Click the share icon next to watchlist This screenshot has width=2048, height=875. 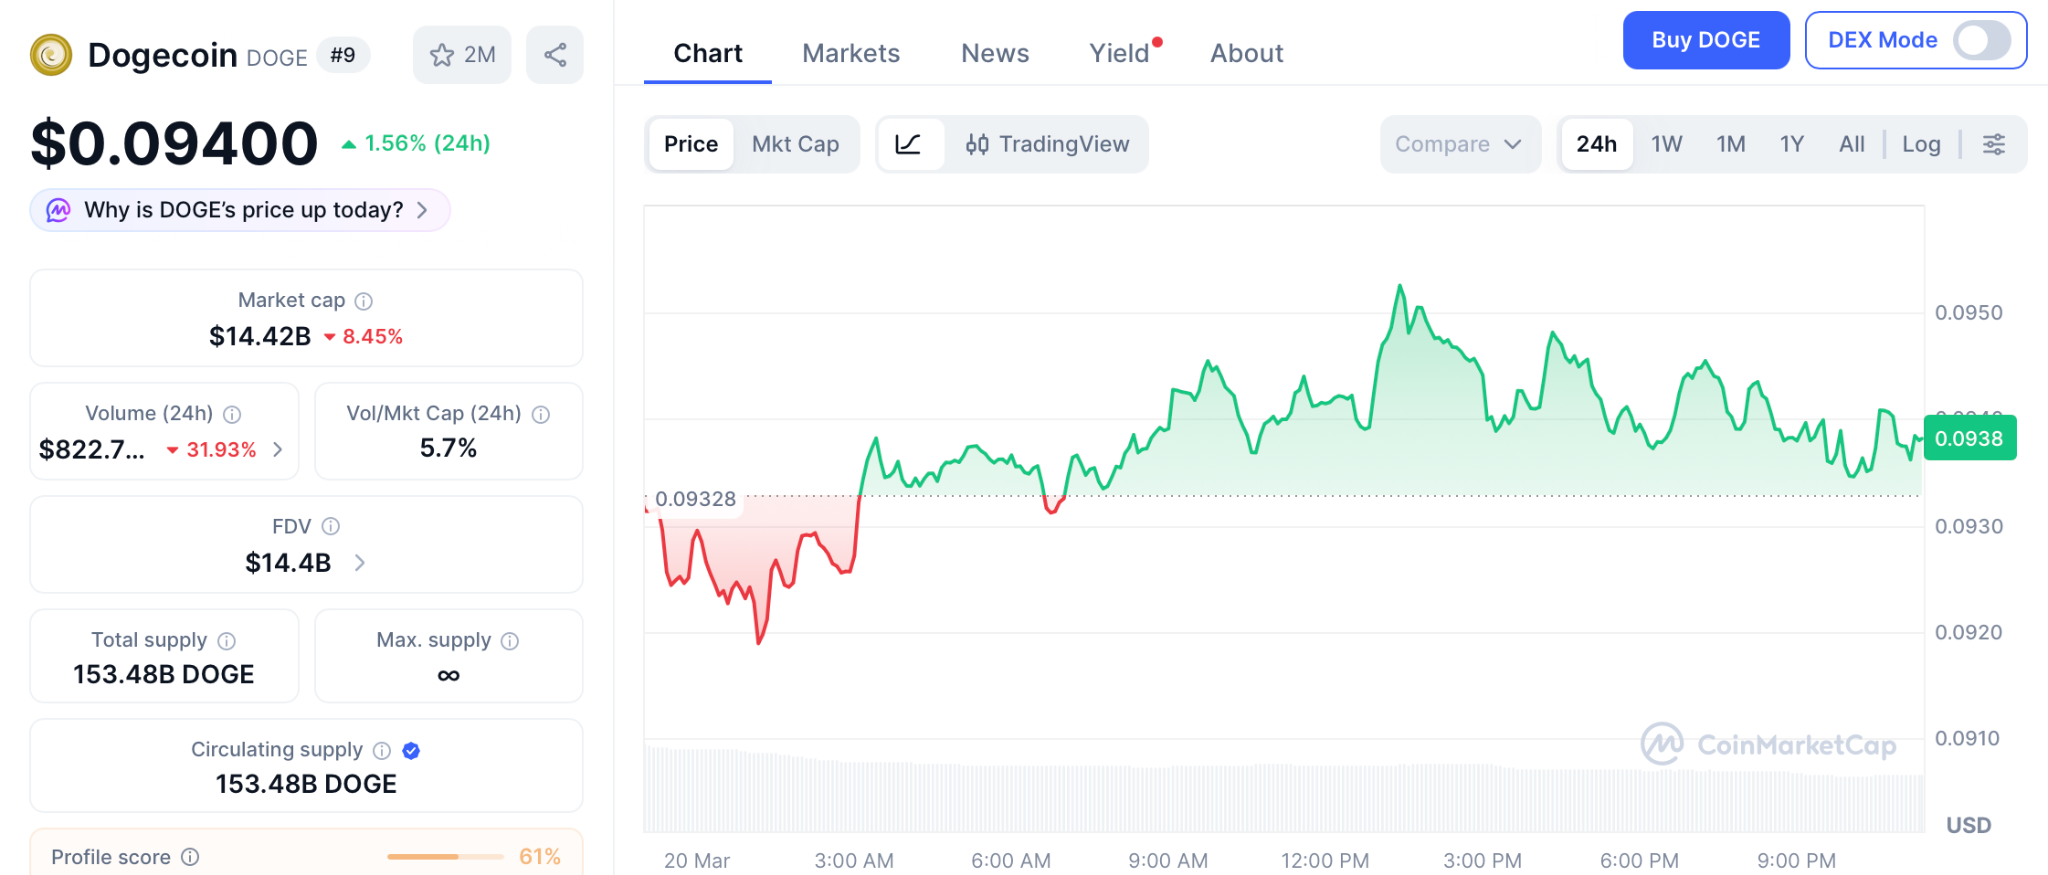pos(555,55)
